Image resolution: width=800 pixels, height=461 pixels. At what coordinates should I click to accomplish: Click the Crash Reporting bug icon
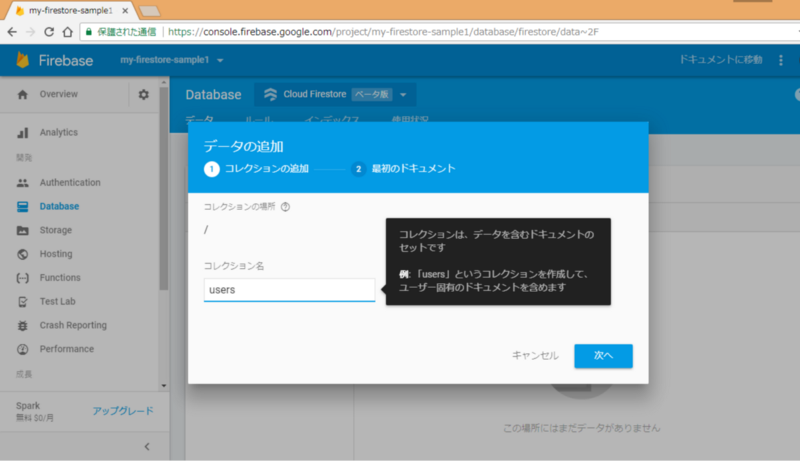pyautogui.click(x=22, y=325)
